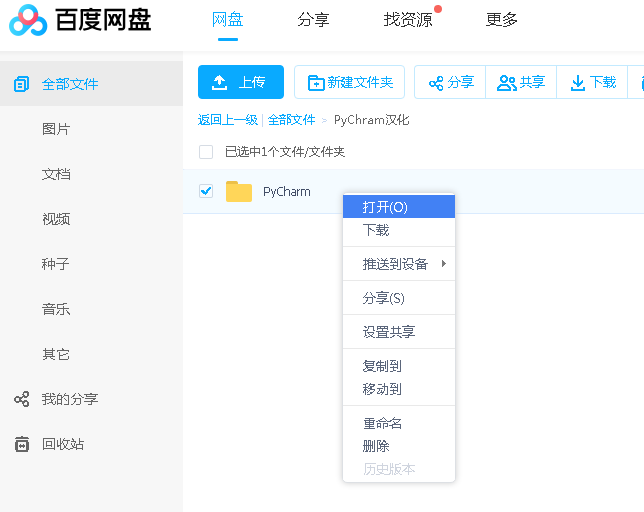Click the 分享 toolbar button
This screenshot has width=644, height=512.
450,82
